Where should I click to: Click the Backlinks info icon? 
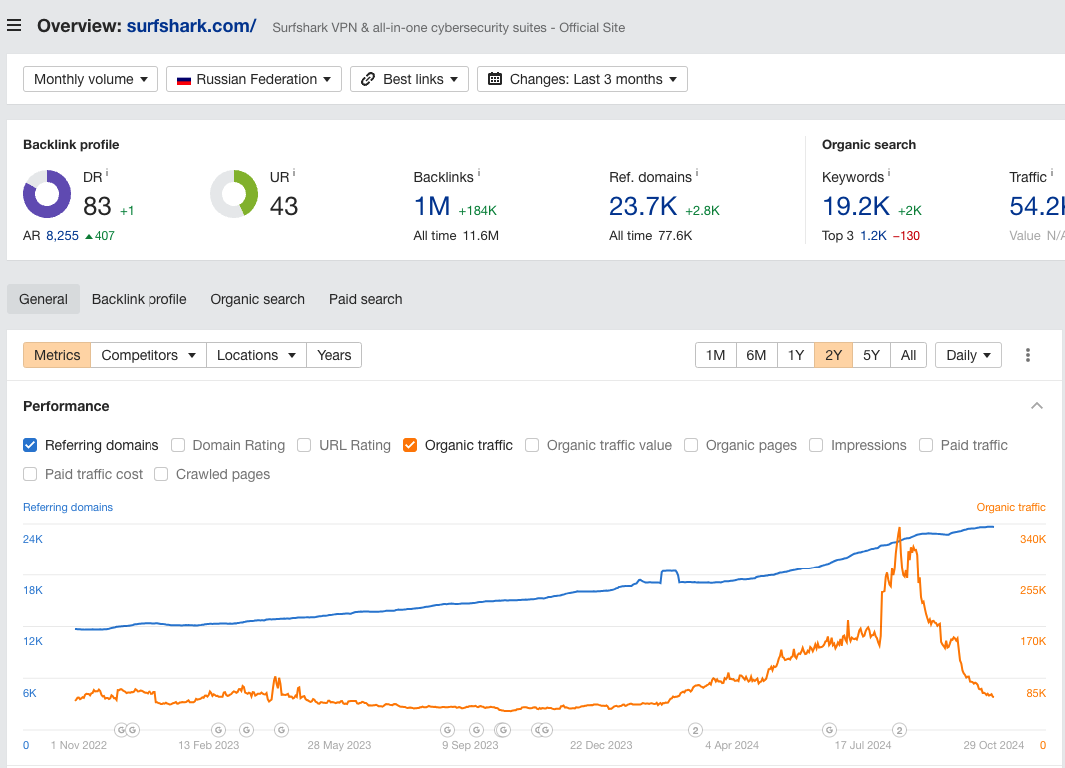point(478,174)
